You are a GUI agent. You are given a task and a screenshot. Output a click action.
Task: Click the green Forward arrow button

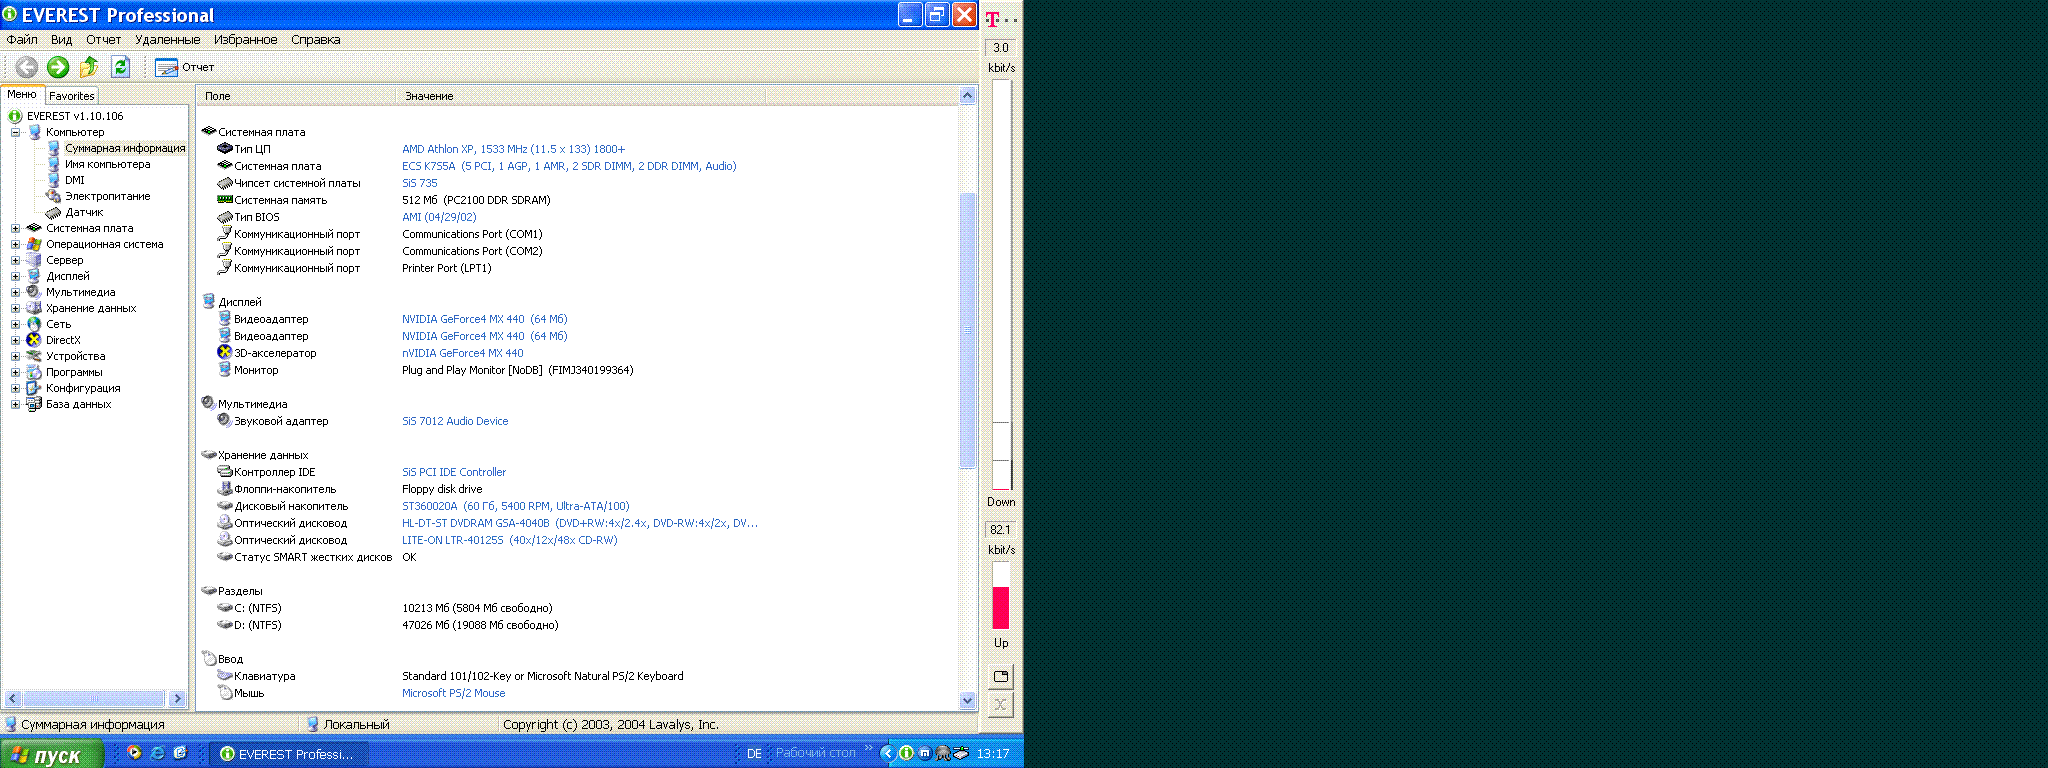click(58, 67)
